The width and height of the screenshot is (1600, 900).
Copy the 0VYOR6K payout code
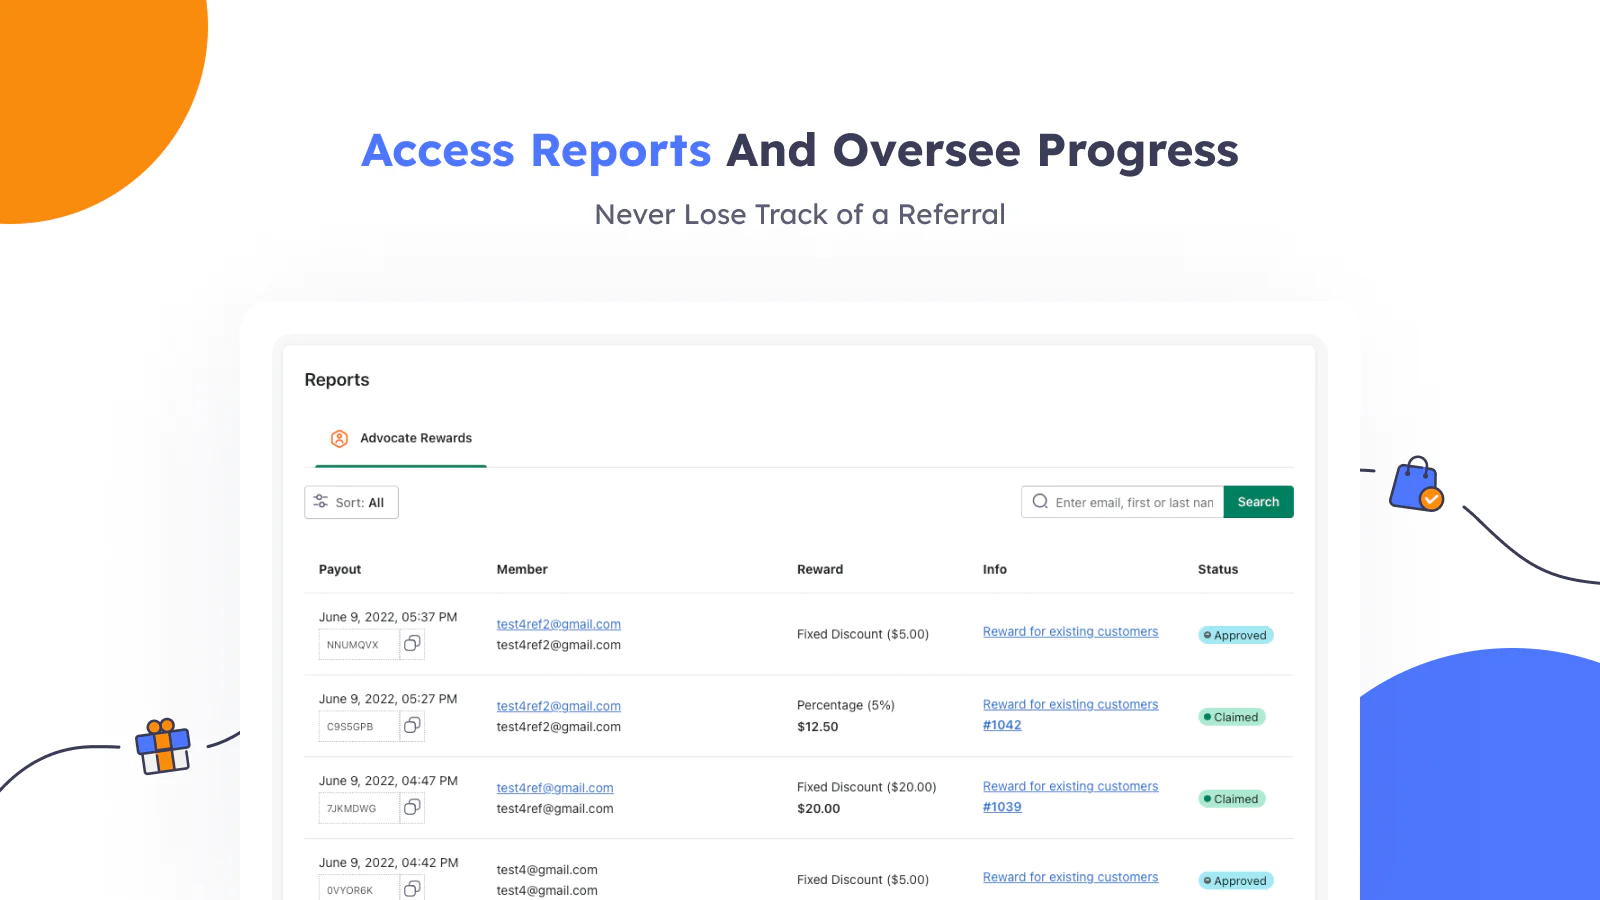click(412, 889)
